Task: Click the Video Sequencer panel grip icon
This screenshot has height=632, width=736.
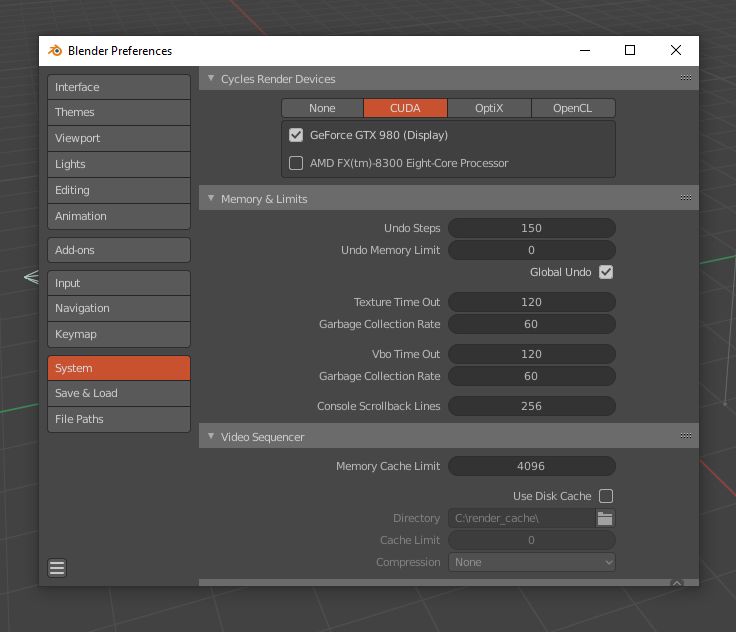Action: [x=686, y=436]
